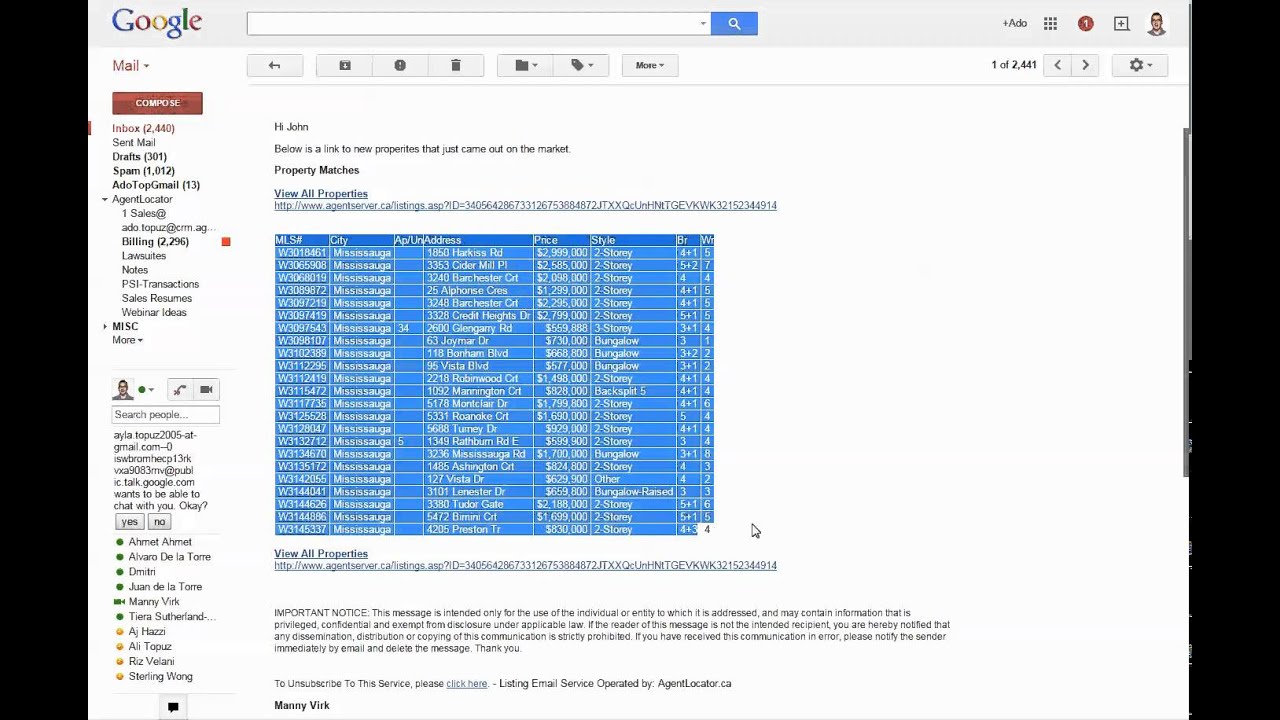Open the Sent Mail folder
The height and width of the screenshot is (720, 1280).
134,142
